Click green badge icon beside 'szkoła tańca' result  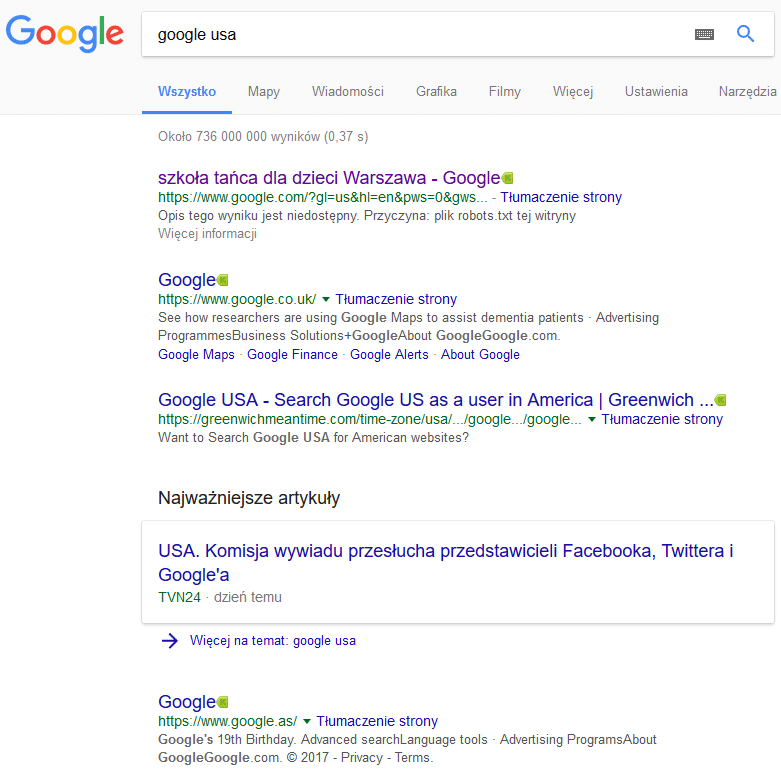coord(508,178)
